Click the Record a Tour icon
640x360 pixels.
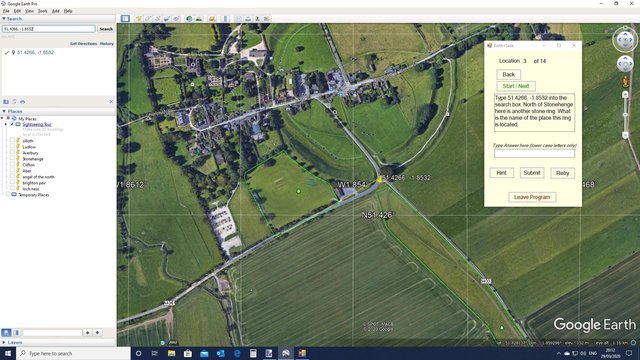coord(176,19)
